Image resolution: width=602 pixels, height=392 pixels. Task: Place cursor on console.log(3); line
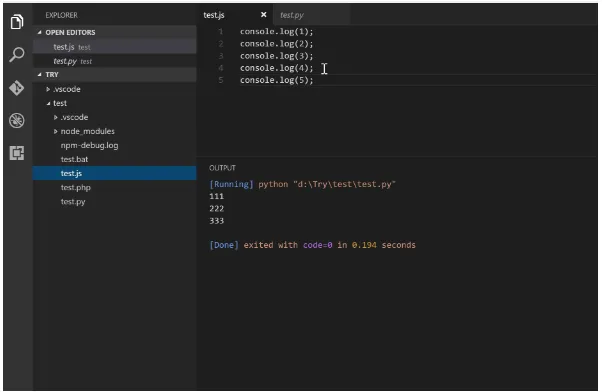tap(276, 56)
